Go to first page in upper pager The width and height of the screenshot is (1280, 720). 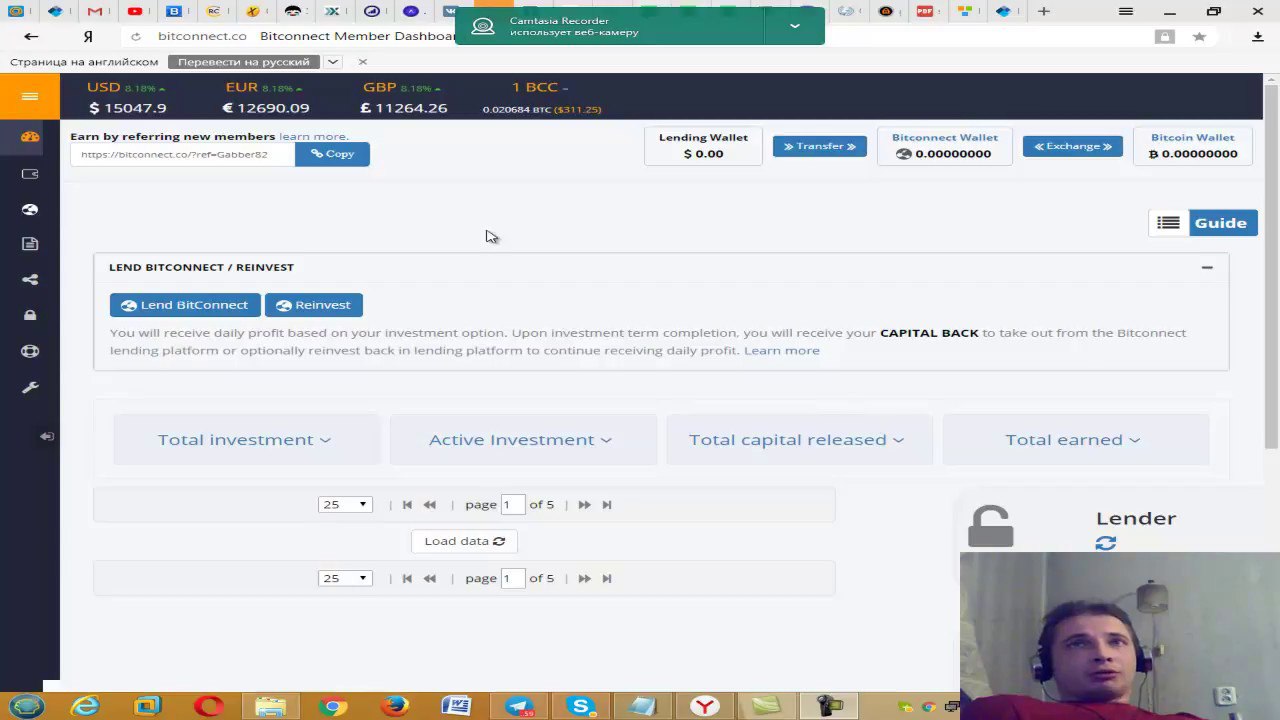(x=407, y=505)
